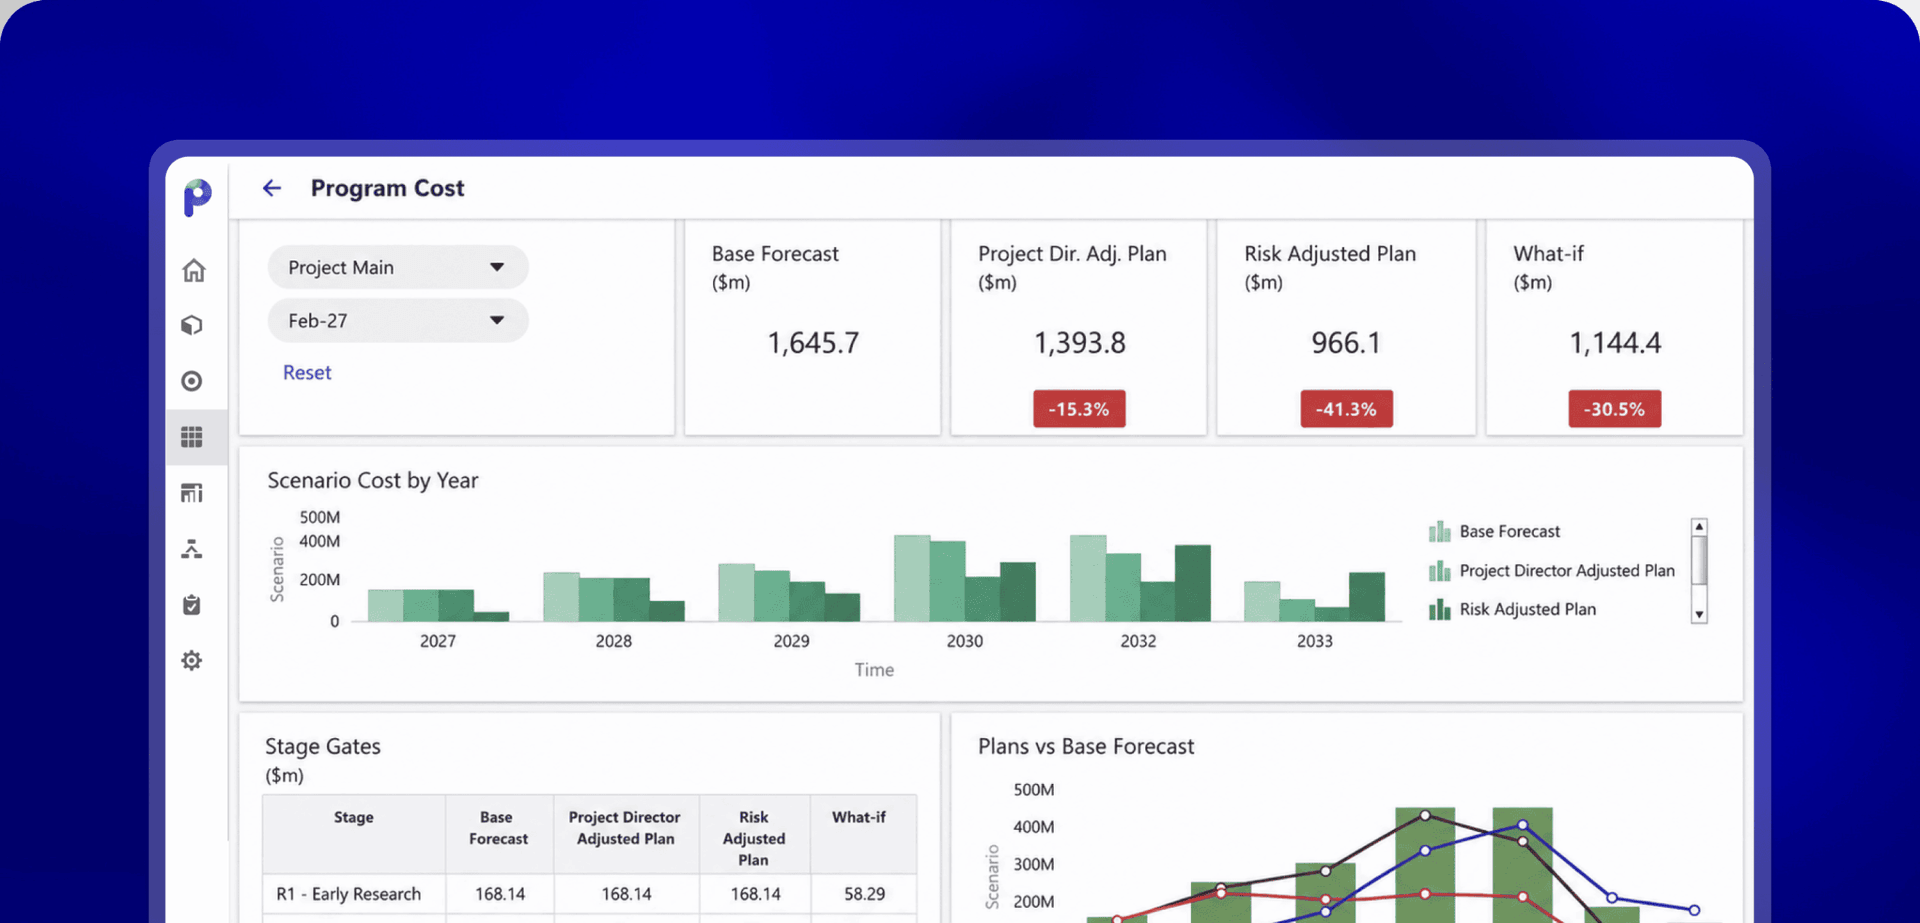1920x923 pixels.
Task: Click the legend scroll down arrow
Action: [x=1699, y=615]
